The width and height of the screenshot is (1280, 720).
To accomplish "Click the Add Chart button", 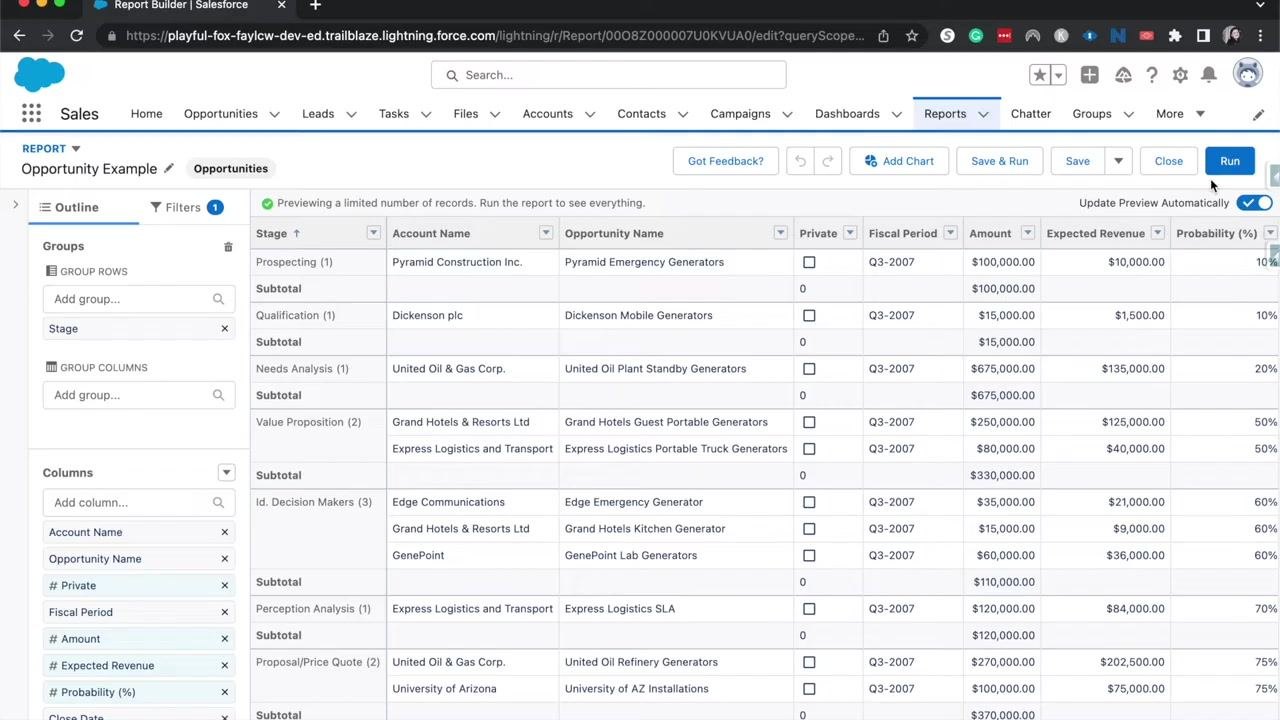I will (x=899, y=161).
